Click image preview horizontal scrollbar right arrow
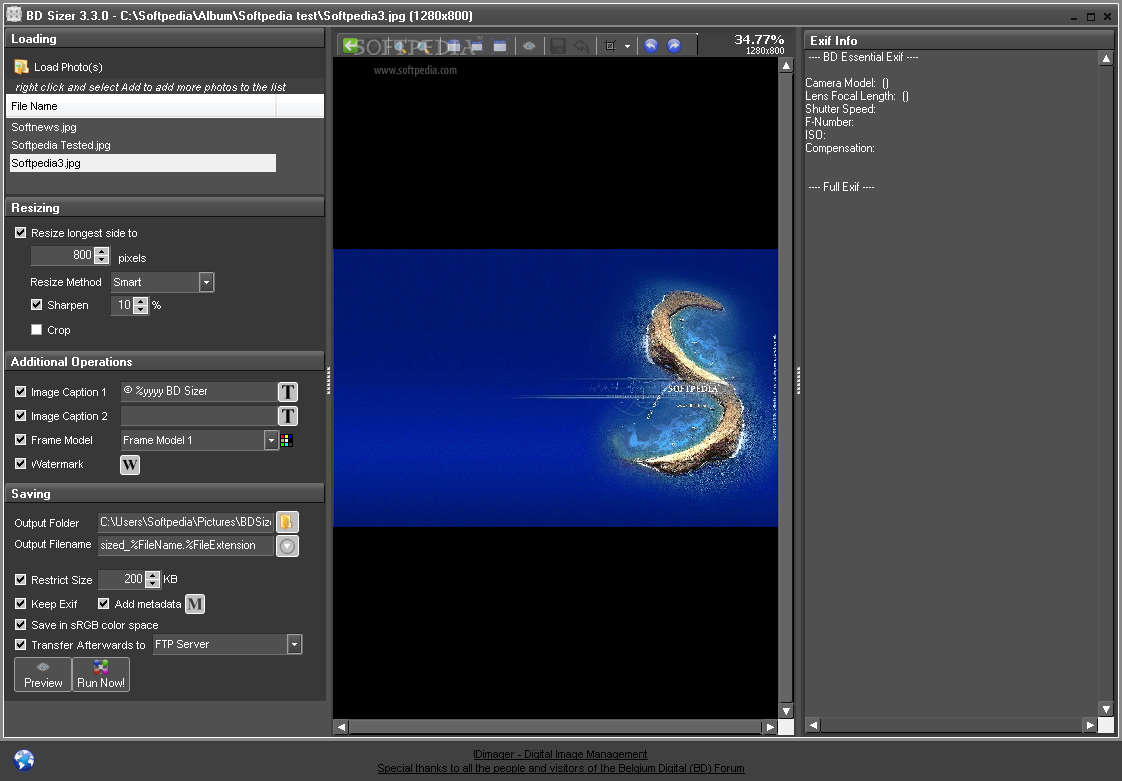The image size is (1122, 781). (x=769, y=727)
